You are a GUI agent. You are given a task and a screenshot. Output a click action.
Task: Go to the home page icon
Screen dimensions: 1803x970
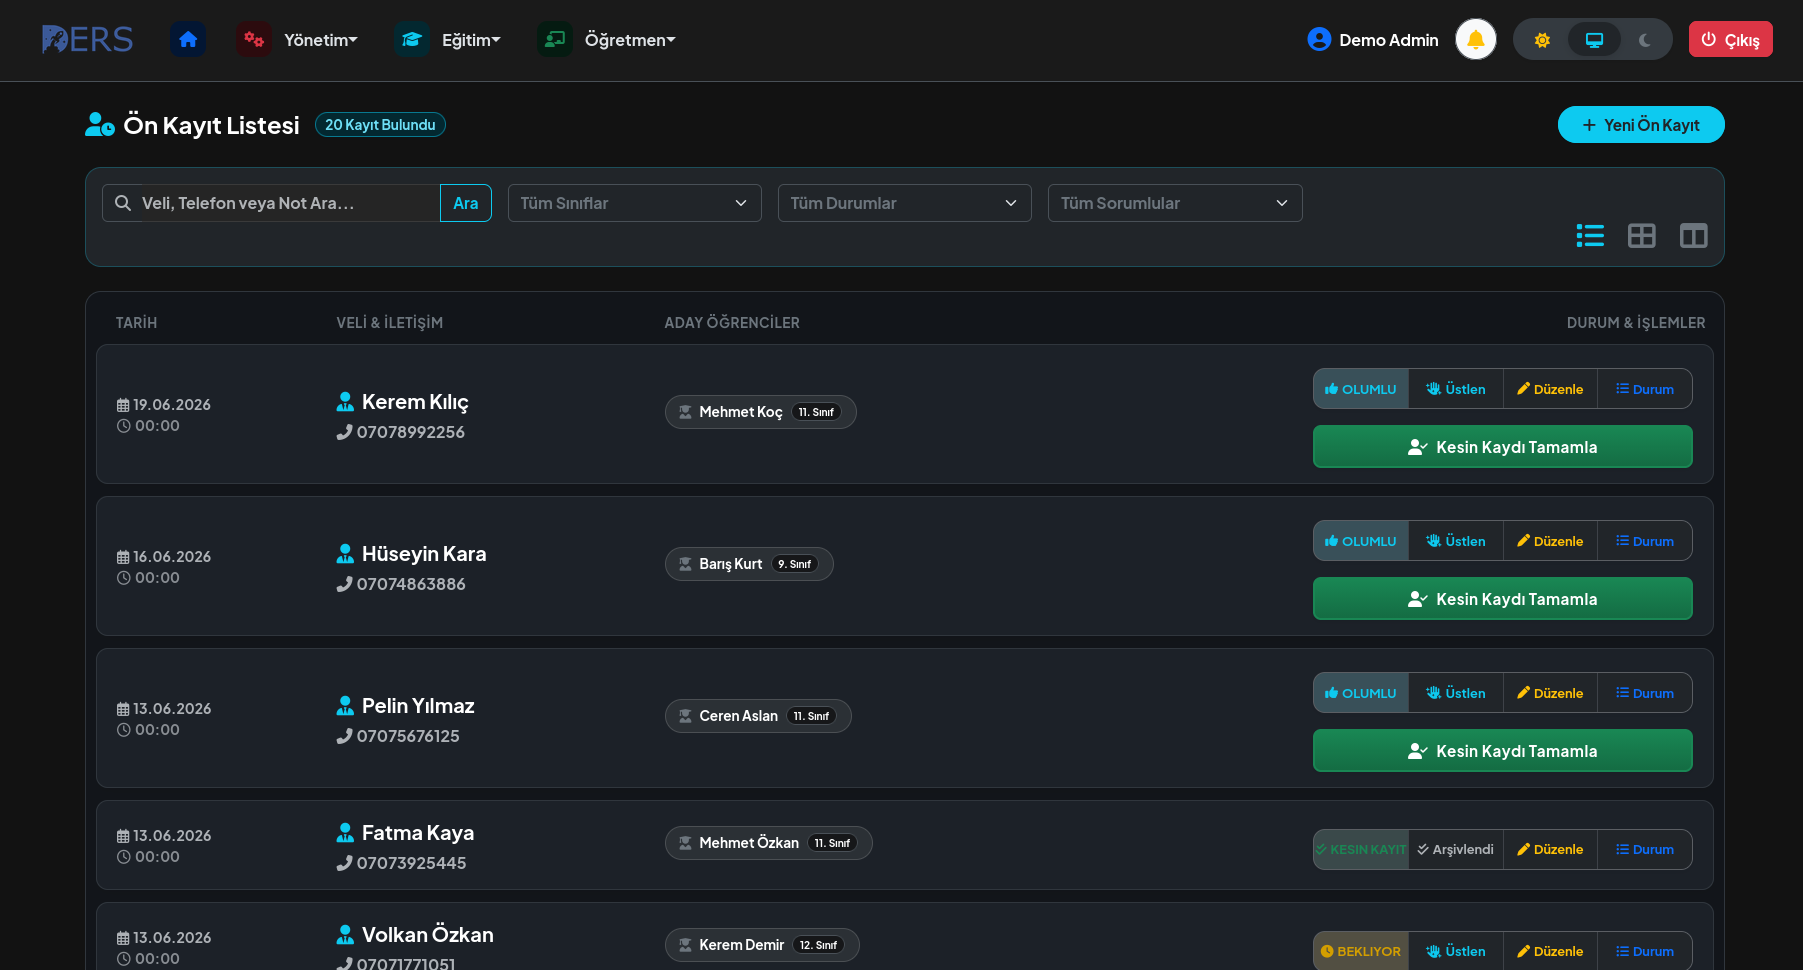coord(188,40)
